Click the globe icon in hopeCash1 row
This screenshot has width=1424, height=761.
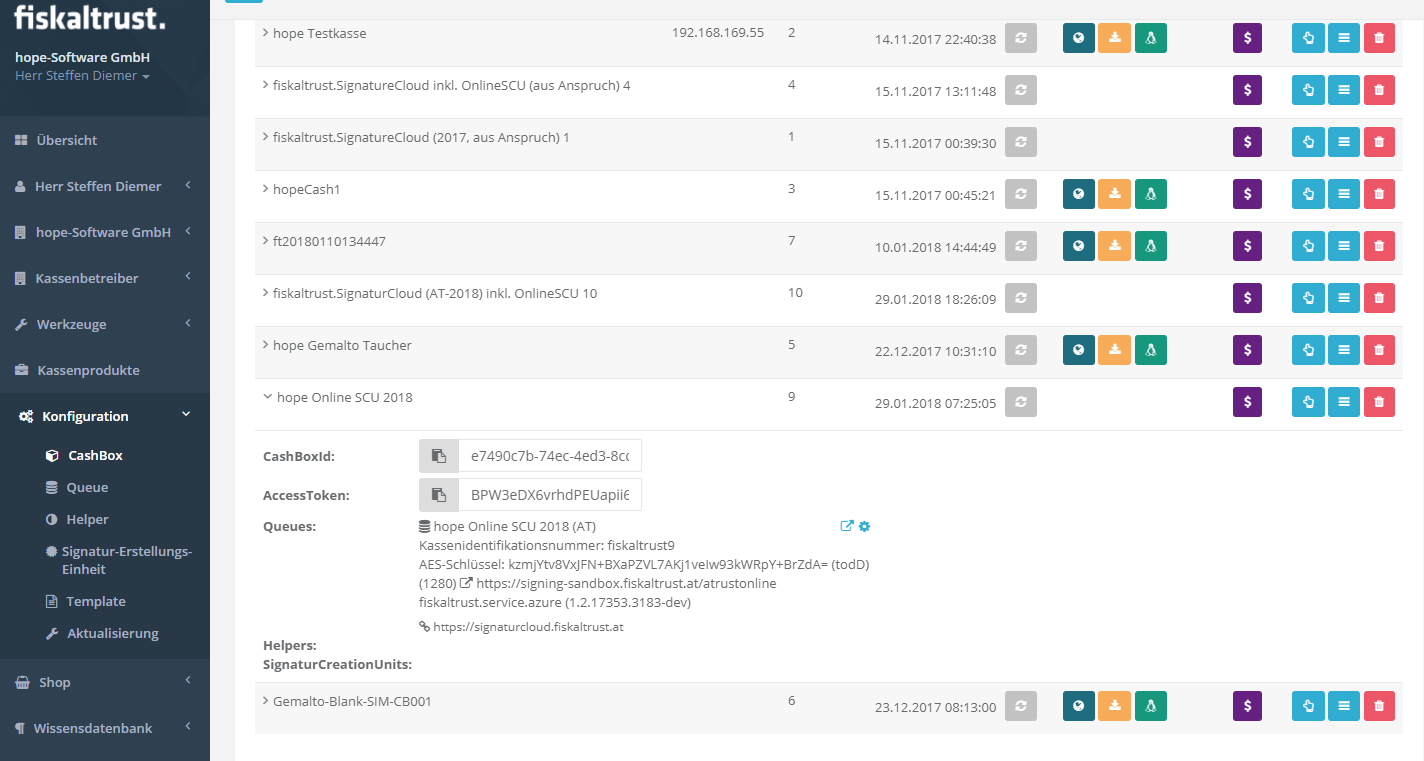tap(1079, 194)
